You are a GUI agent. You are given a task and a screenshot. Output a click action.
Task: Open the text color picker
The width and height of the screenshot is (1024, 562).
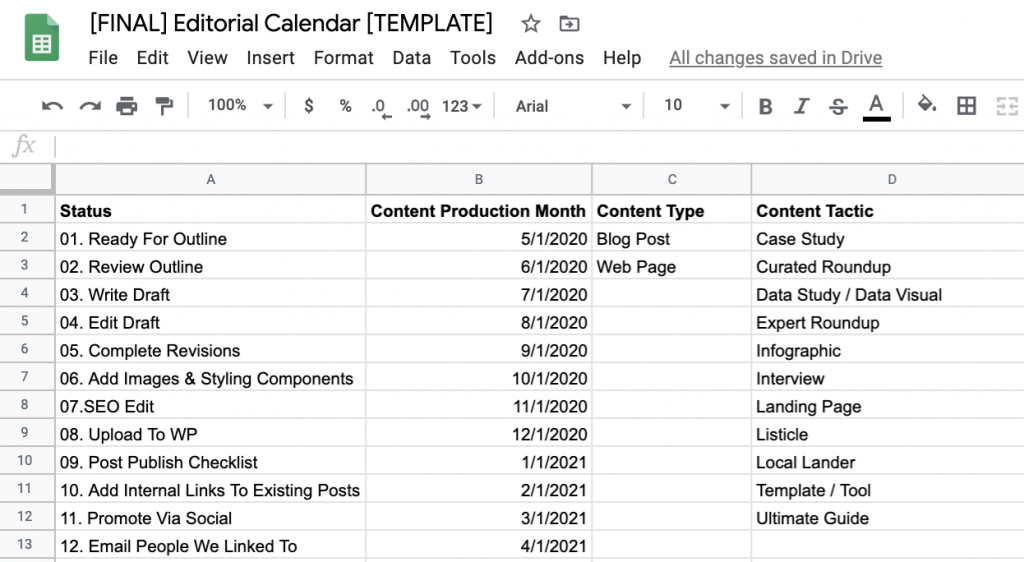point(876,107)
